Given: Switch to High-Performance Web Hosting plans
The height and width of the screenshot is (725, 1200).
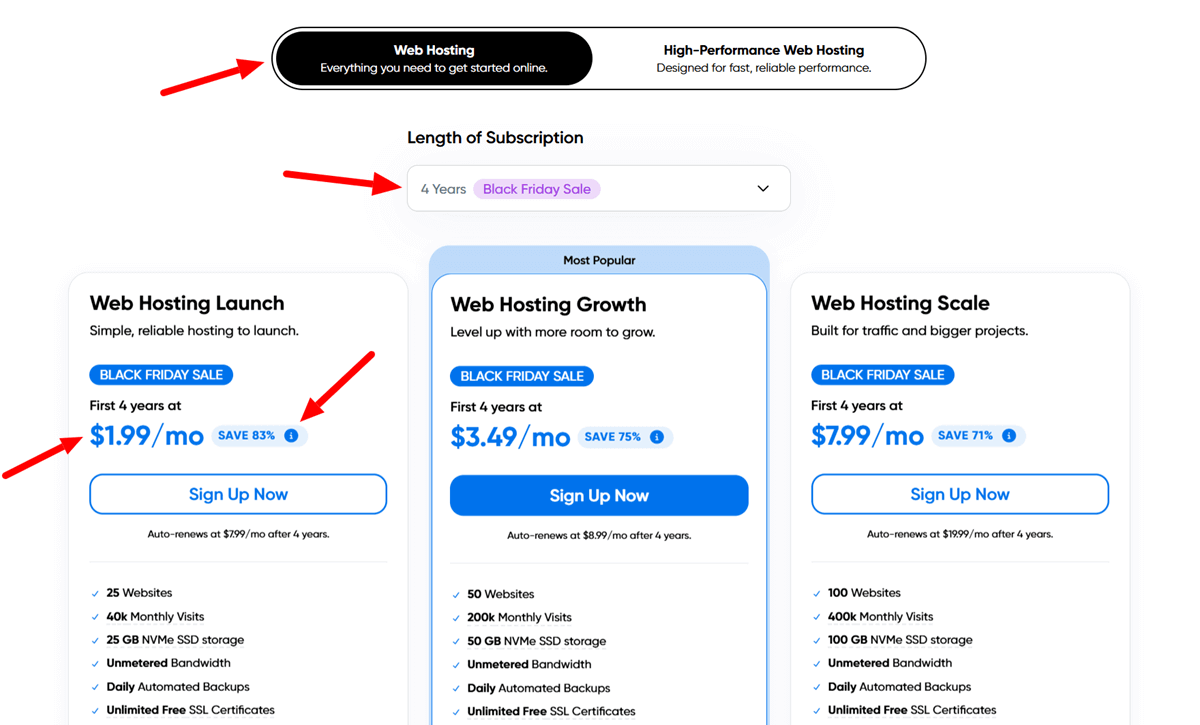Looking at the screenshot, I should tap(763, 58).
